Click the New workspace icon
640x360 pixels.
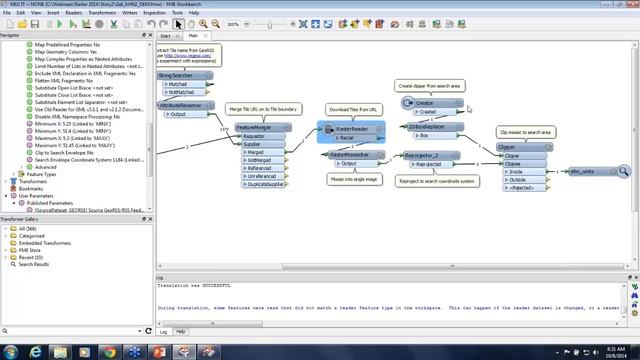(9, 24)
